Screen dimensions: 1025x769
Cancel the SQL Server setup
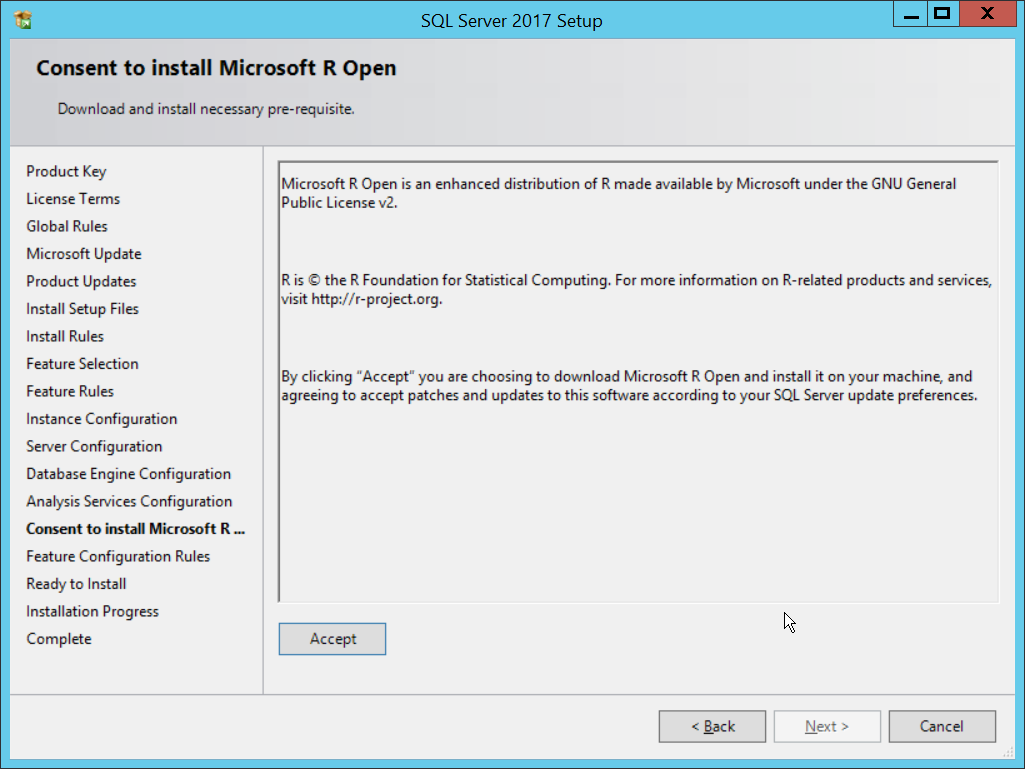(941, 727)
